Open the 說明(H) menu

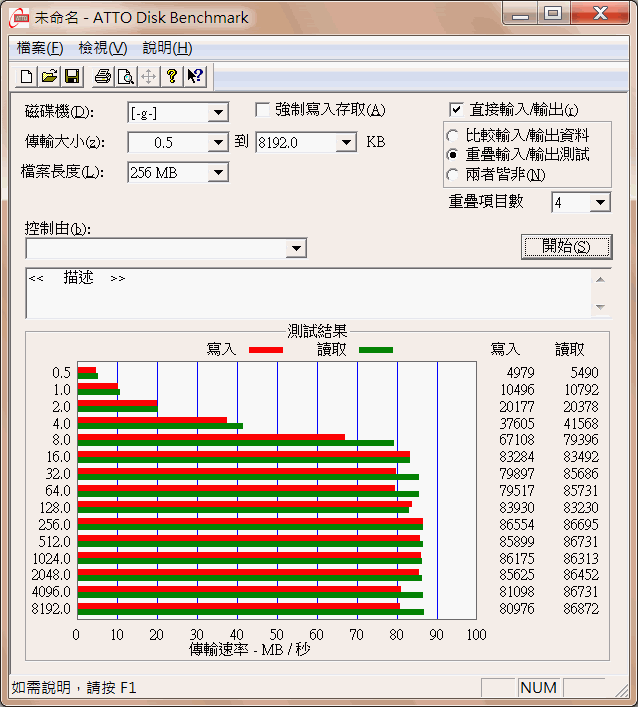[x=167, y=48]
